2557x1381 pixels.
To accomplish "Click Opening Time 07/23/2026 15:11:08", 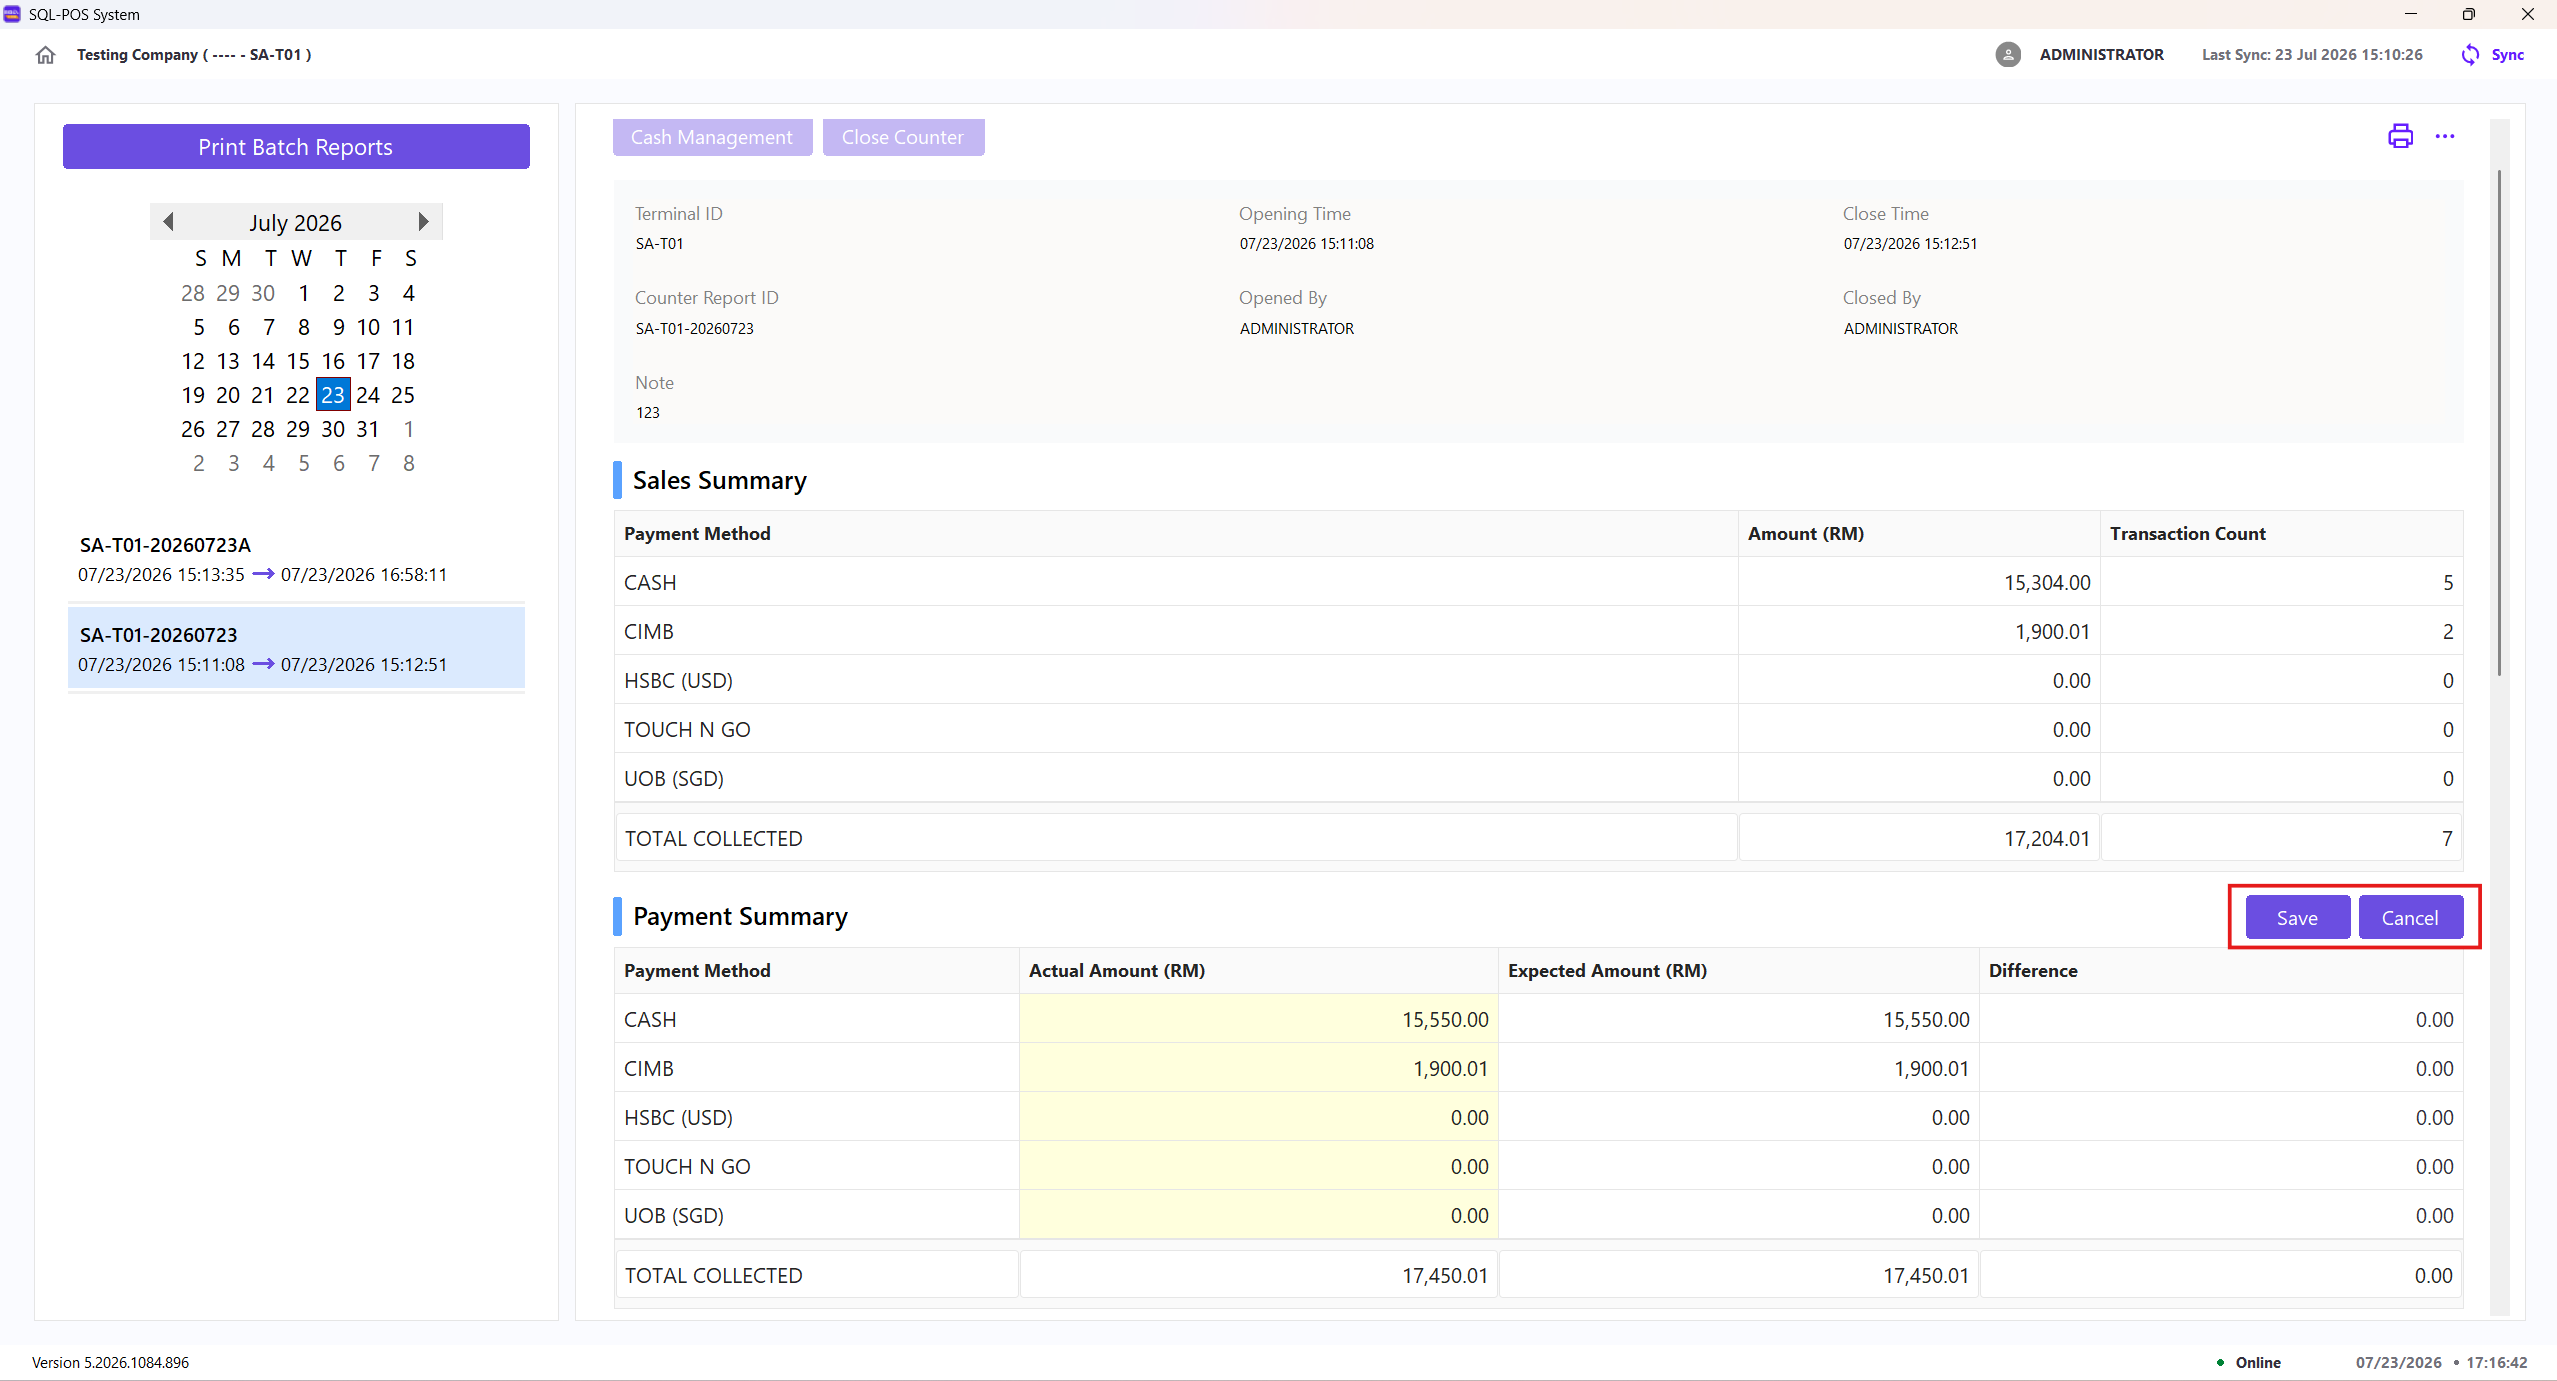I will pos(1307,243).
